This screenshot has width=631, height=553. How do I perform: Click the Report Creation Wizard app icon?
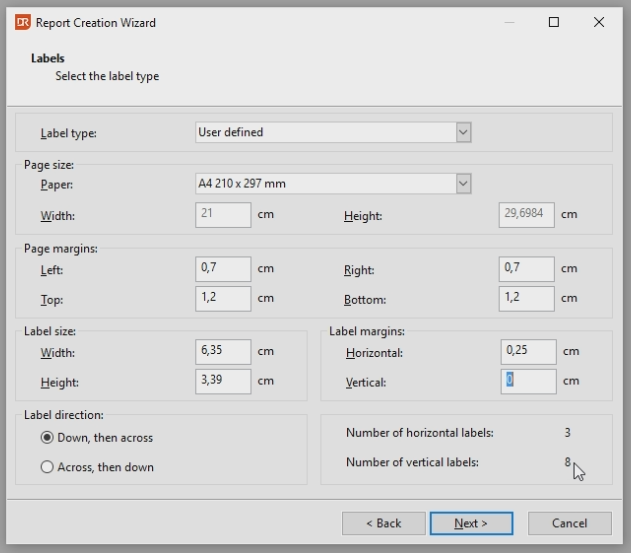[x=22, y=22]
